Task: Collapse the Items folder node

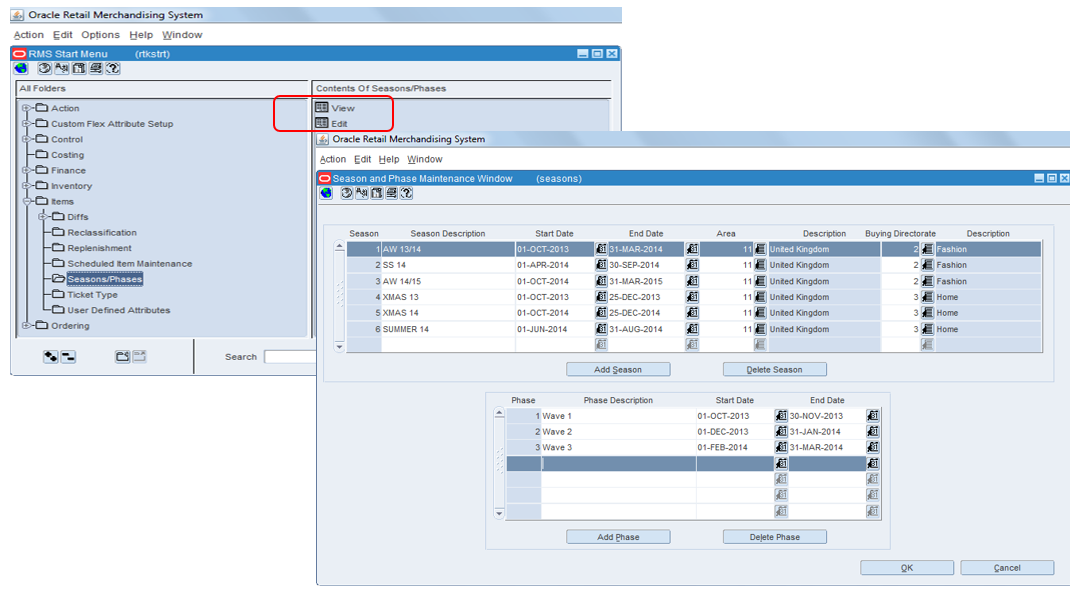Action: (27, 201)
